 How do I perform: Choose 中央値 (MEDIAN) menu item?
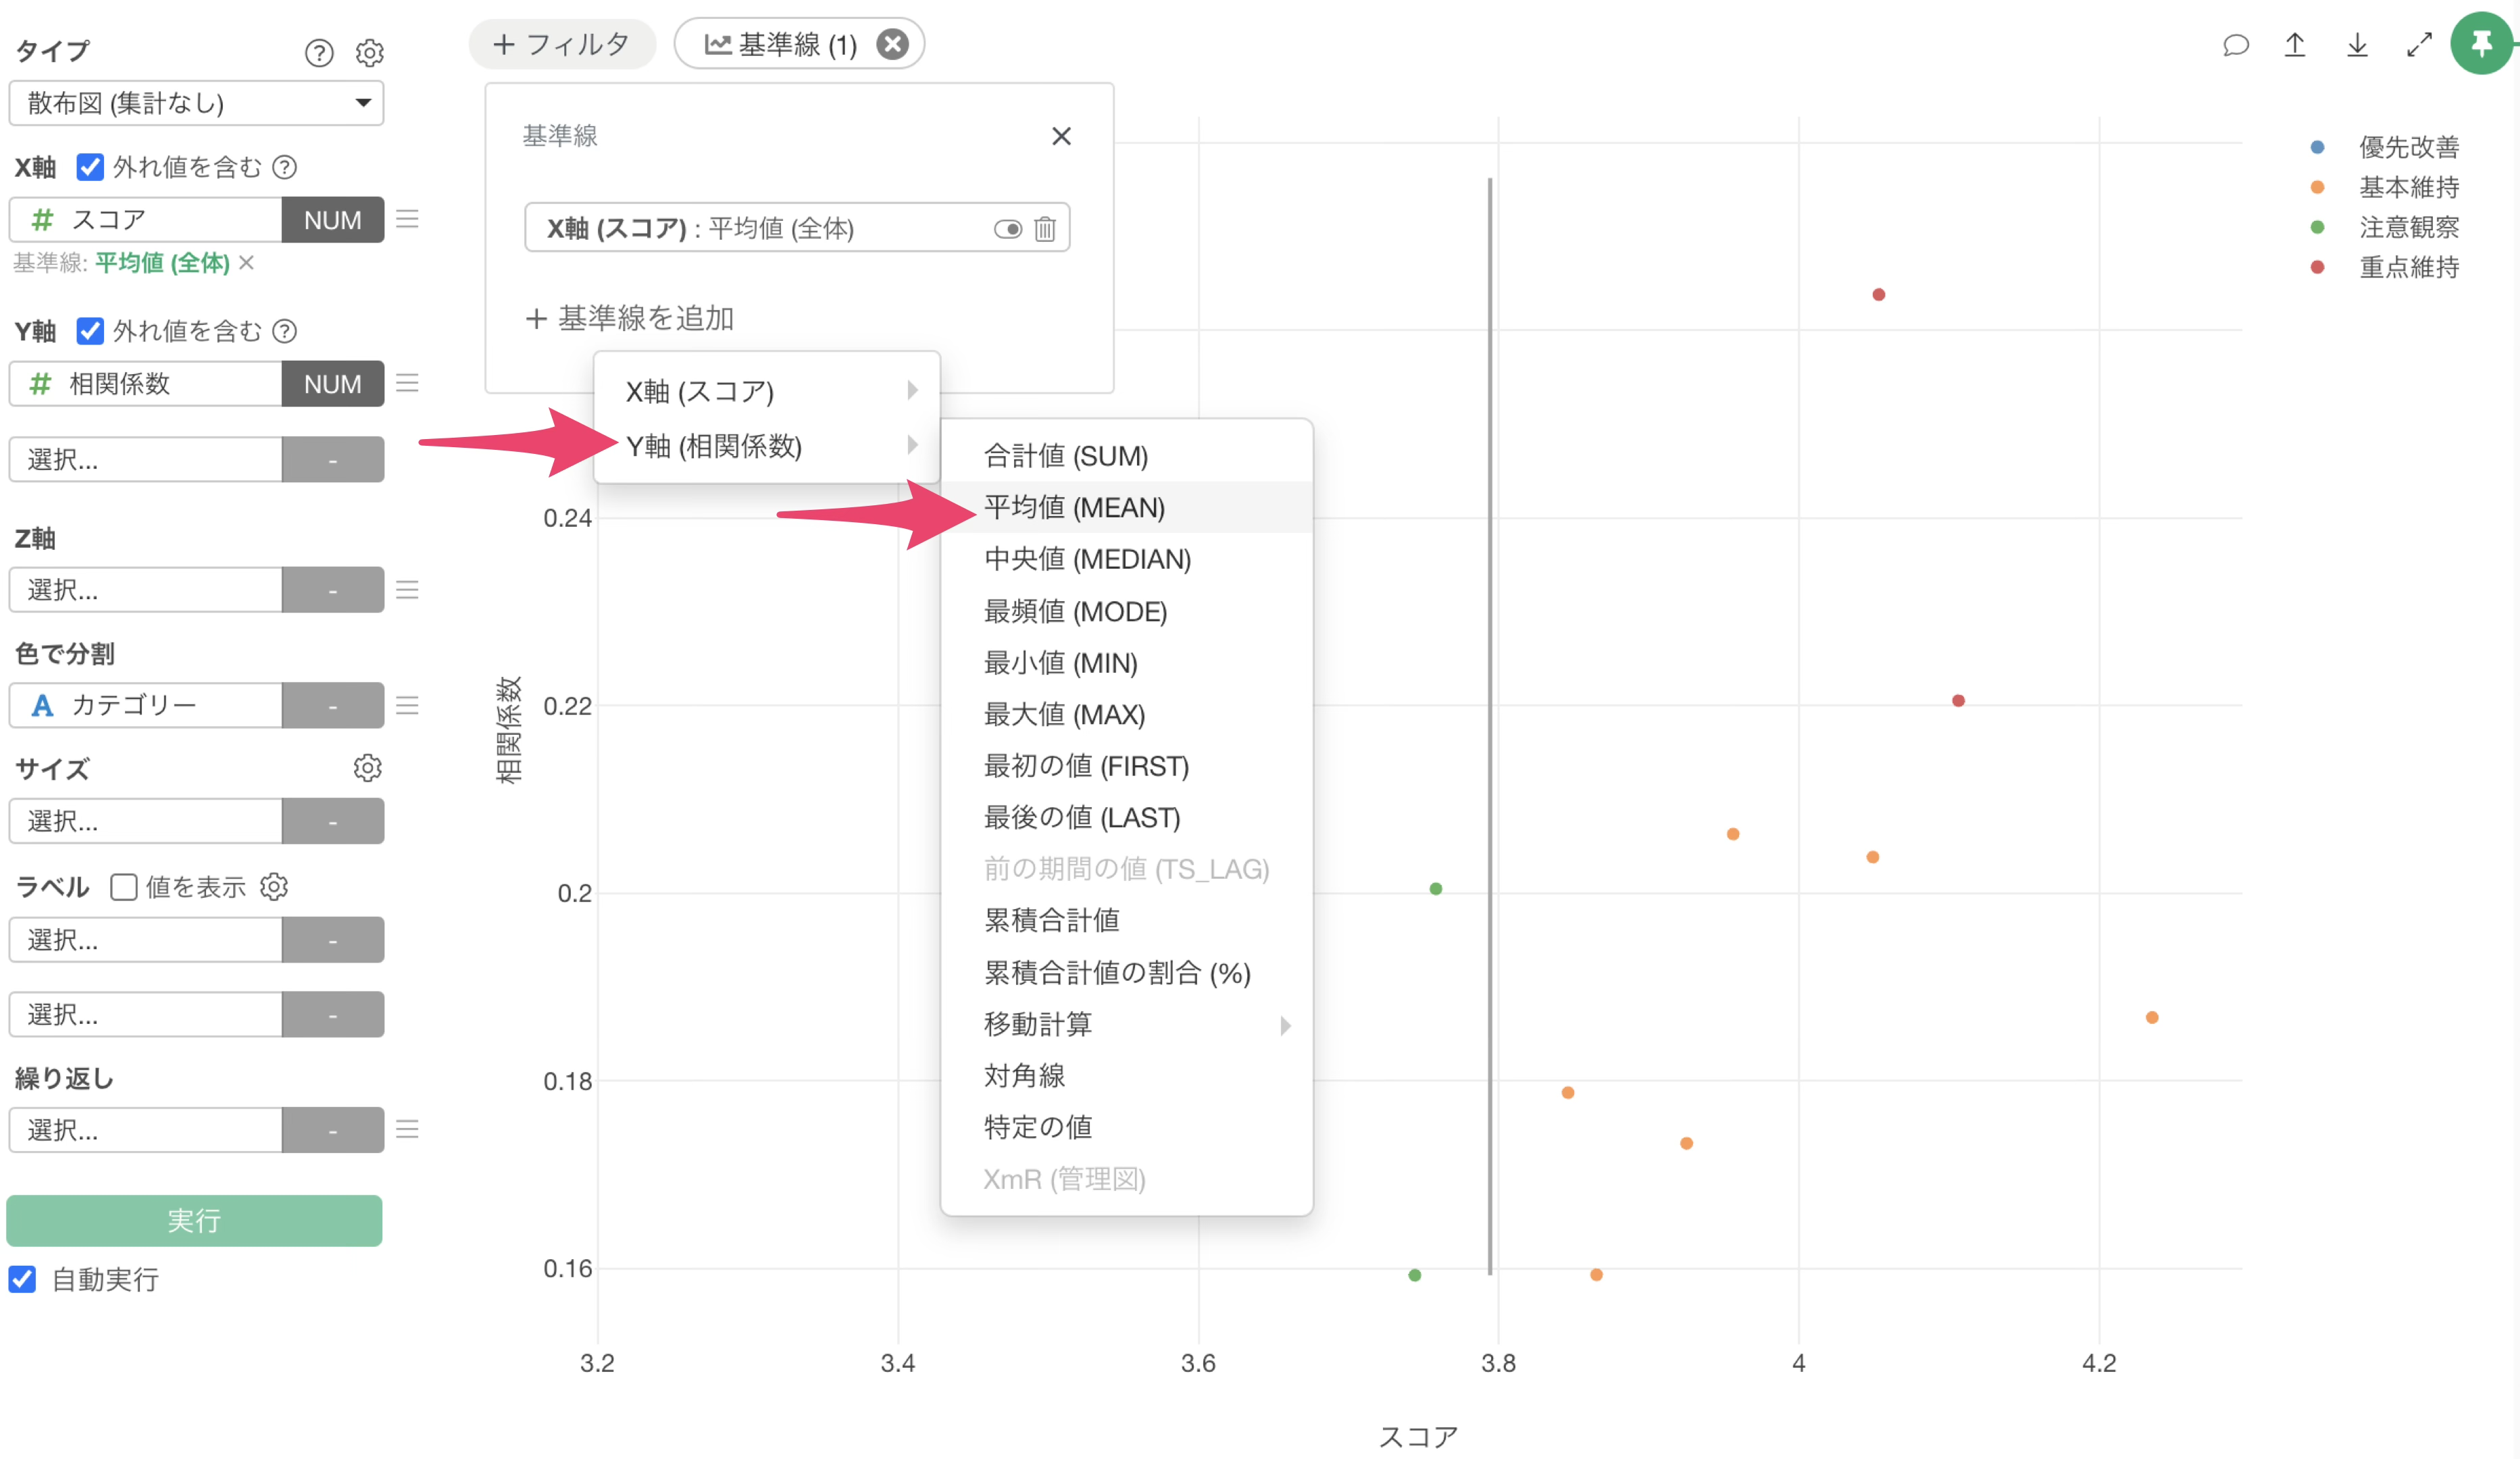coord(1087,559)
